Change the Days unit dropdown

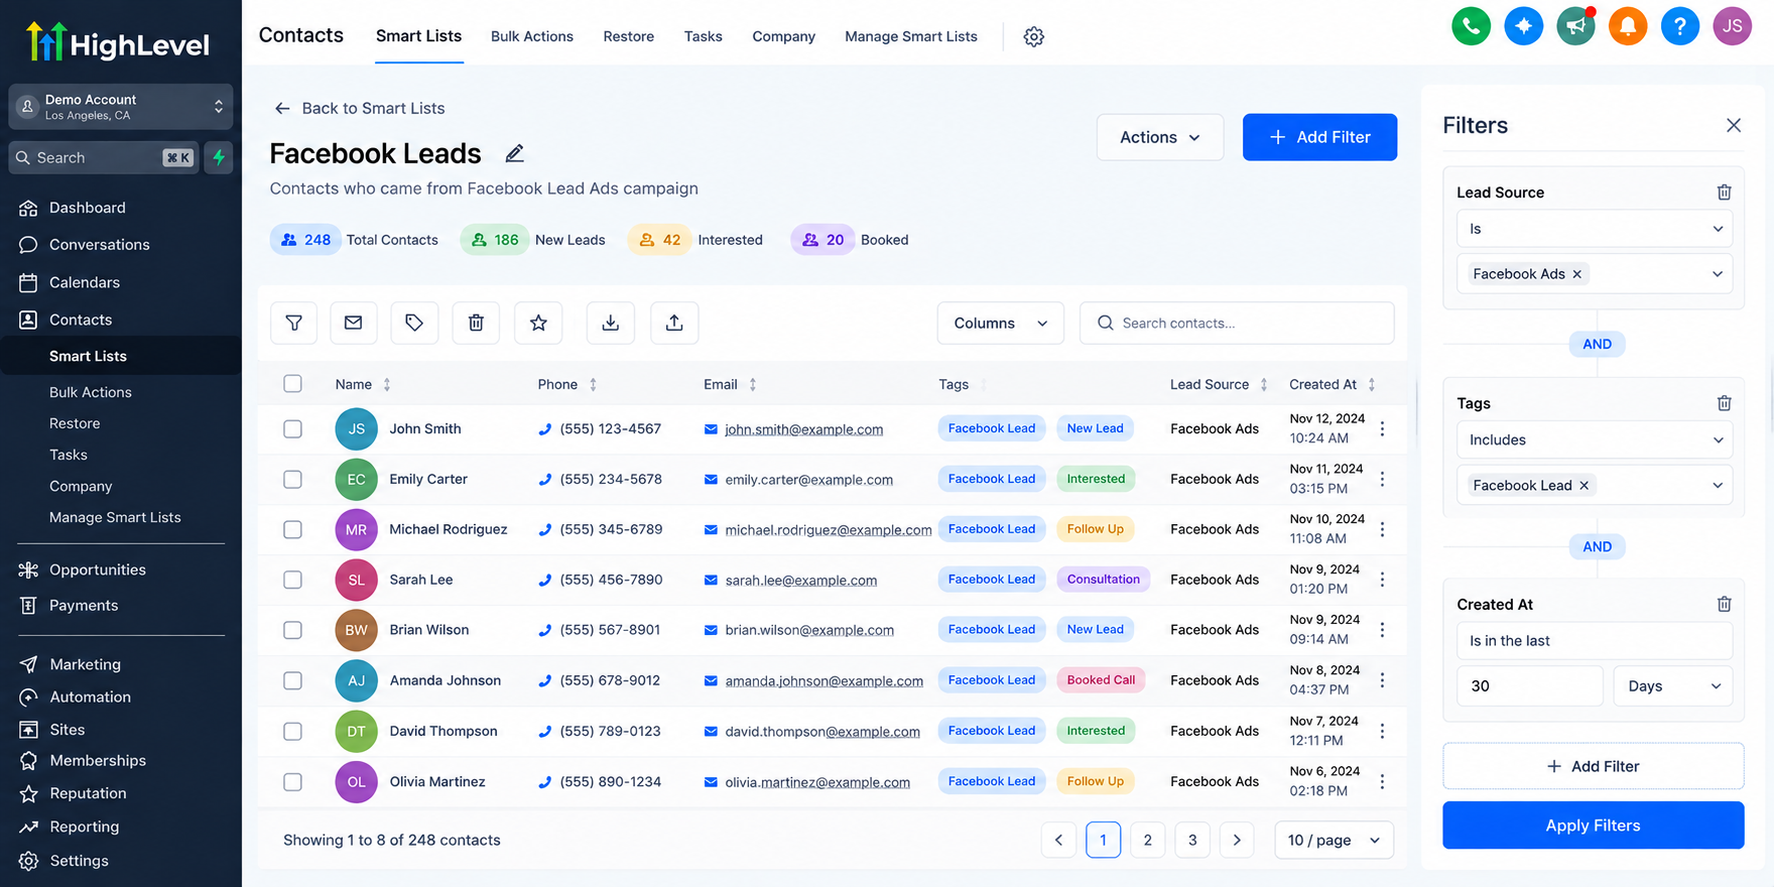point(1673,686)
